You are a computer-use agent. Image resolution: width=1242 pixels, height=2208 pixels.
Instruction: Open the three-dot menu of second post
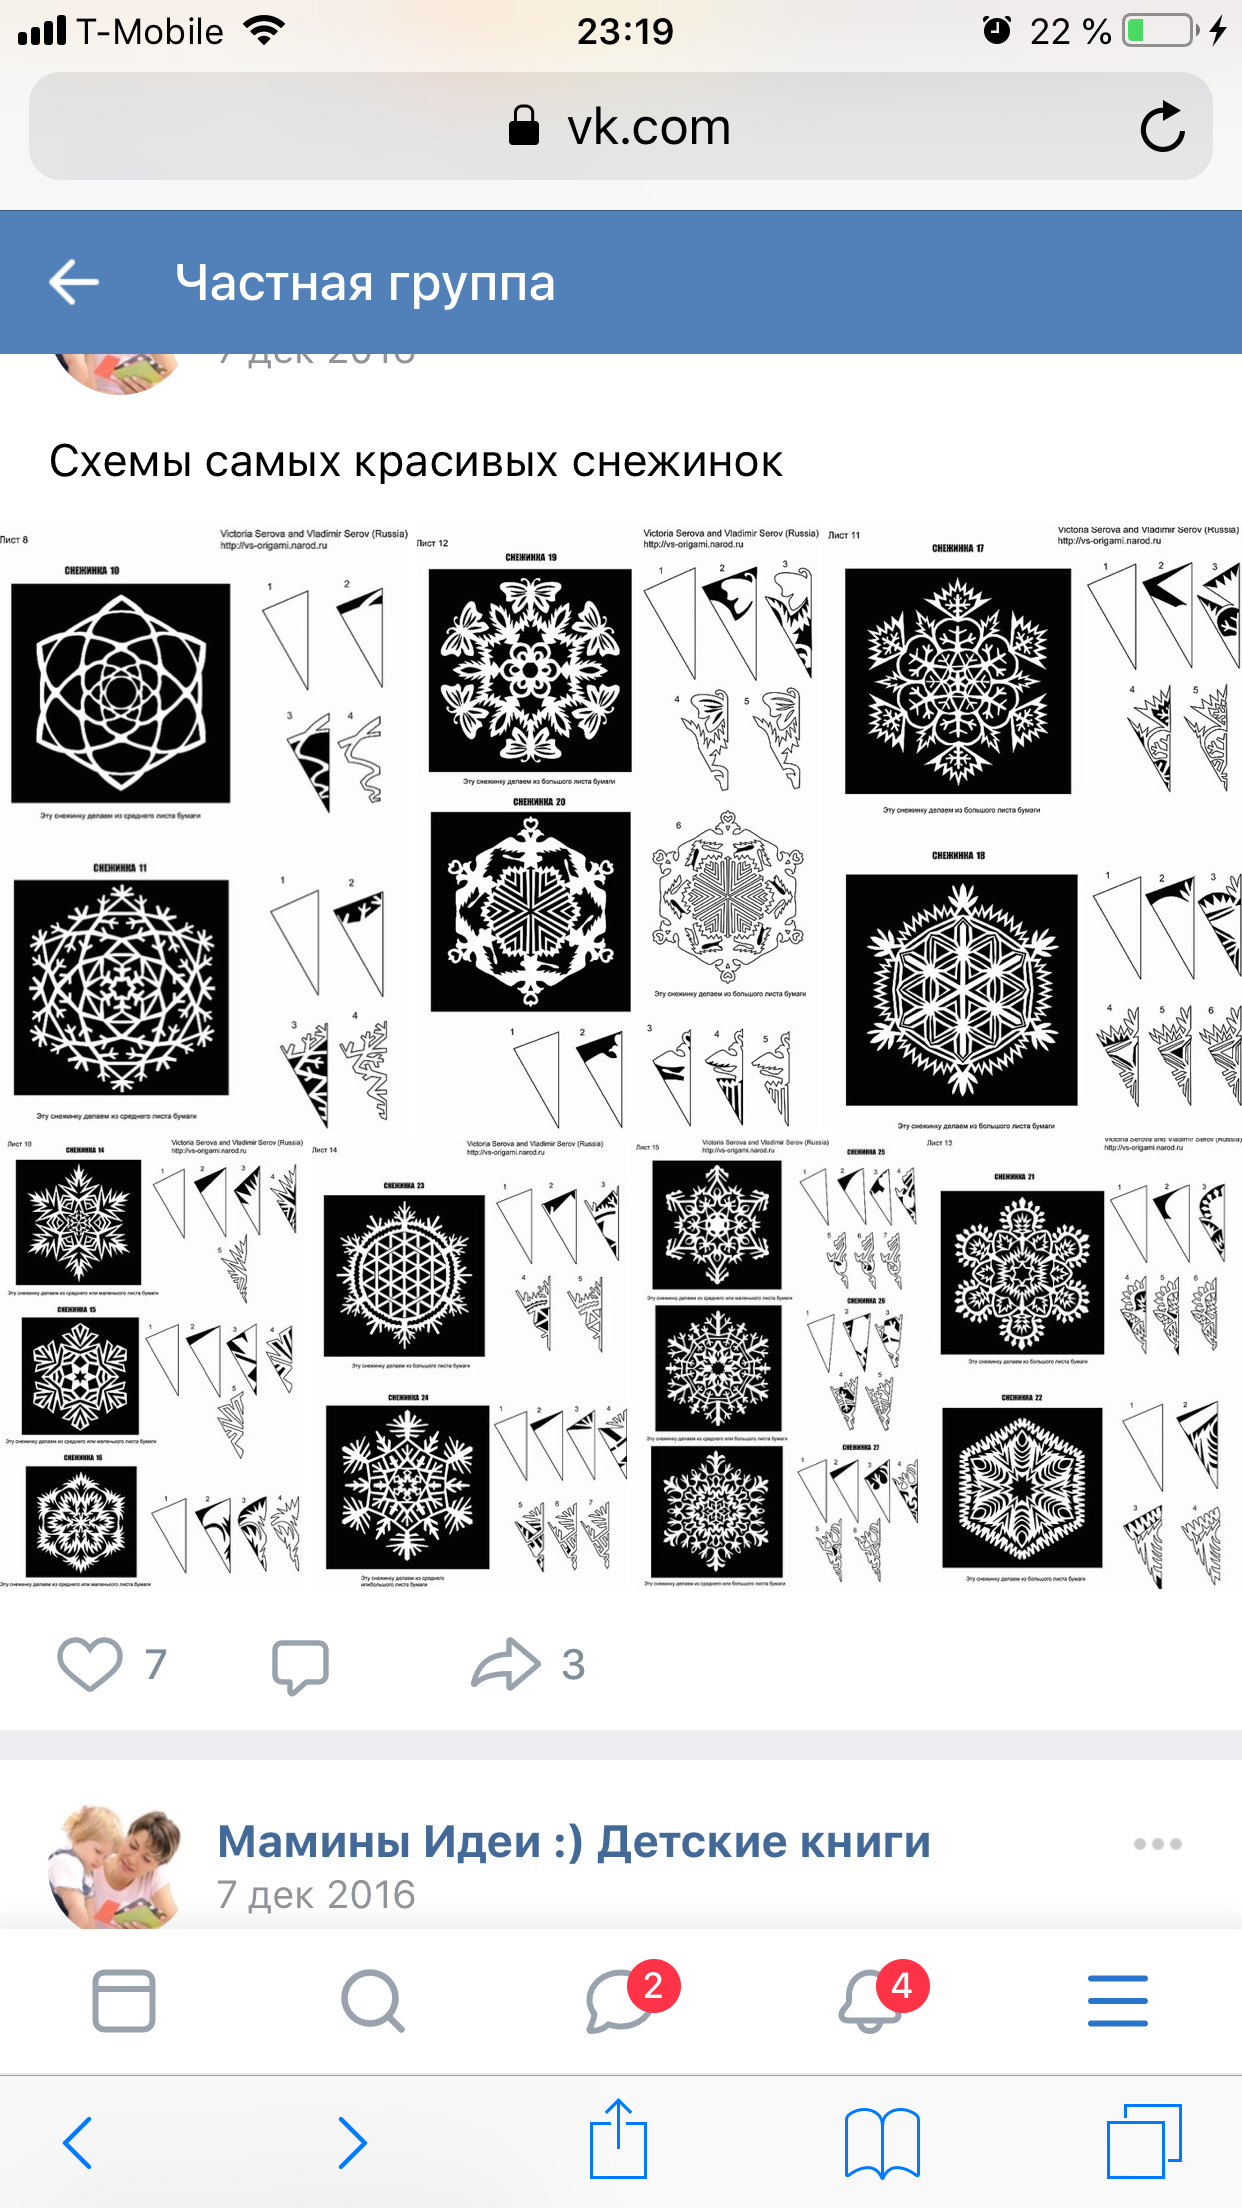click(1158, 1843)
